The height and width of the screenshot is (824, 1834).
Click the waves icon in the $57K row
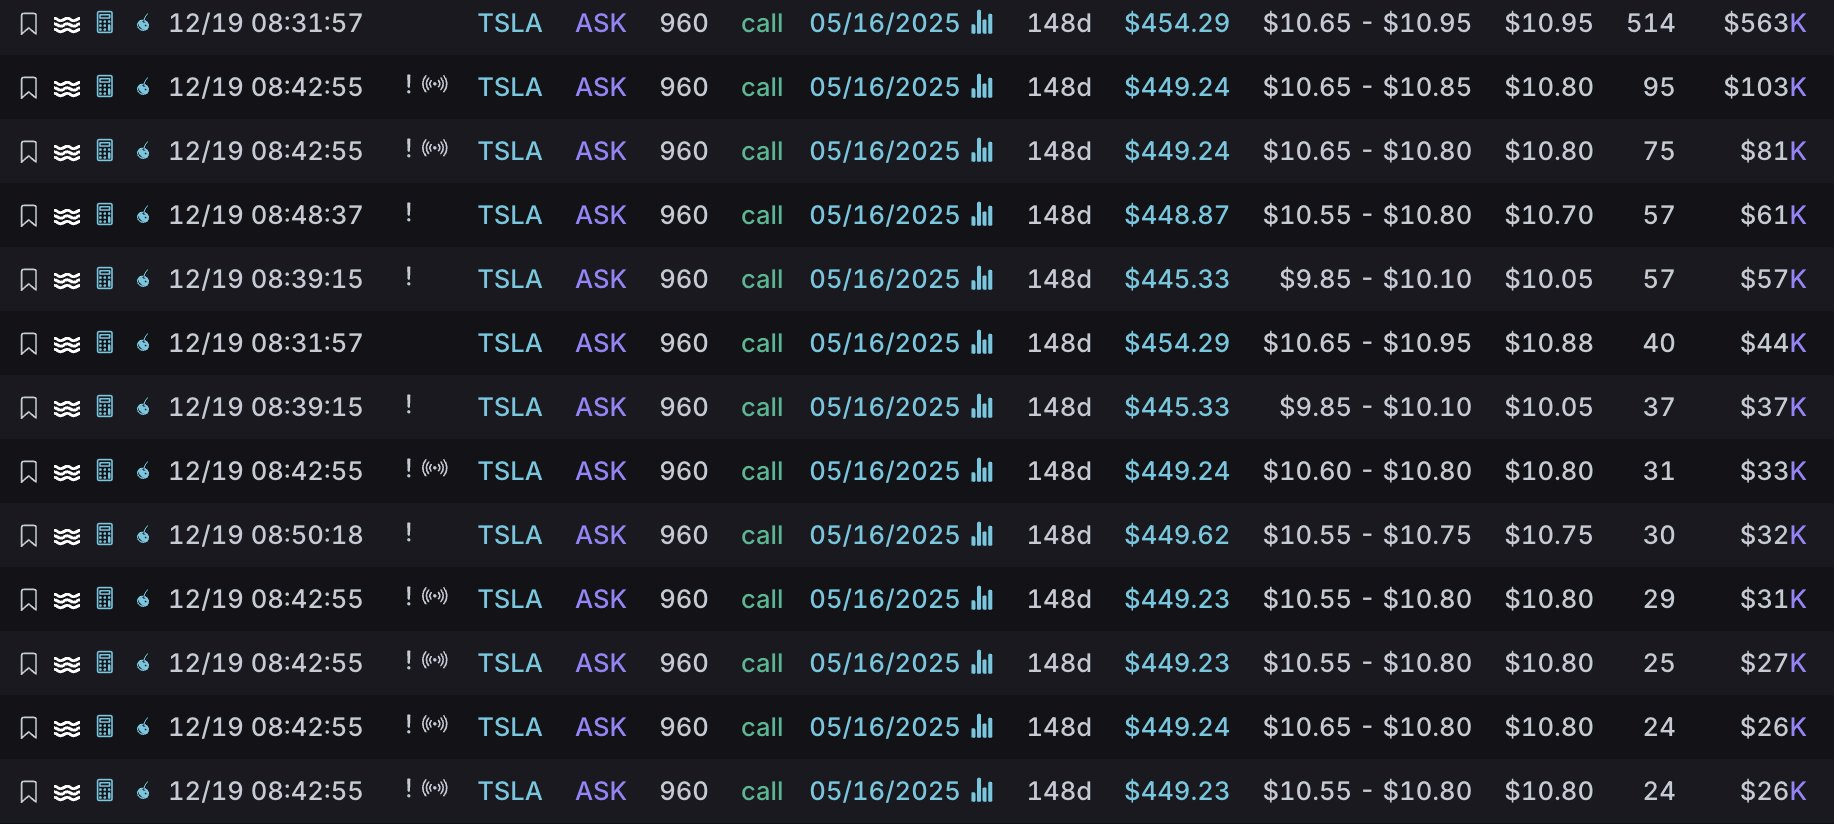click(67, 279)
